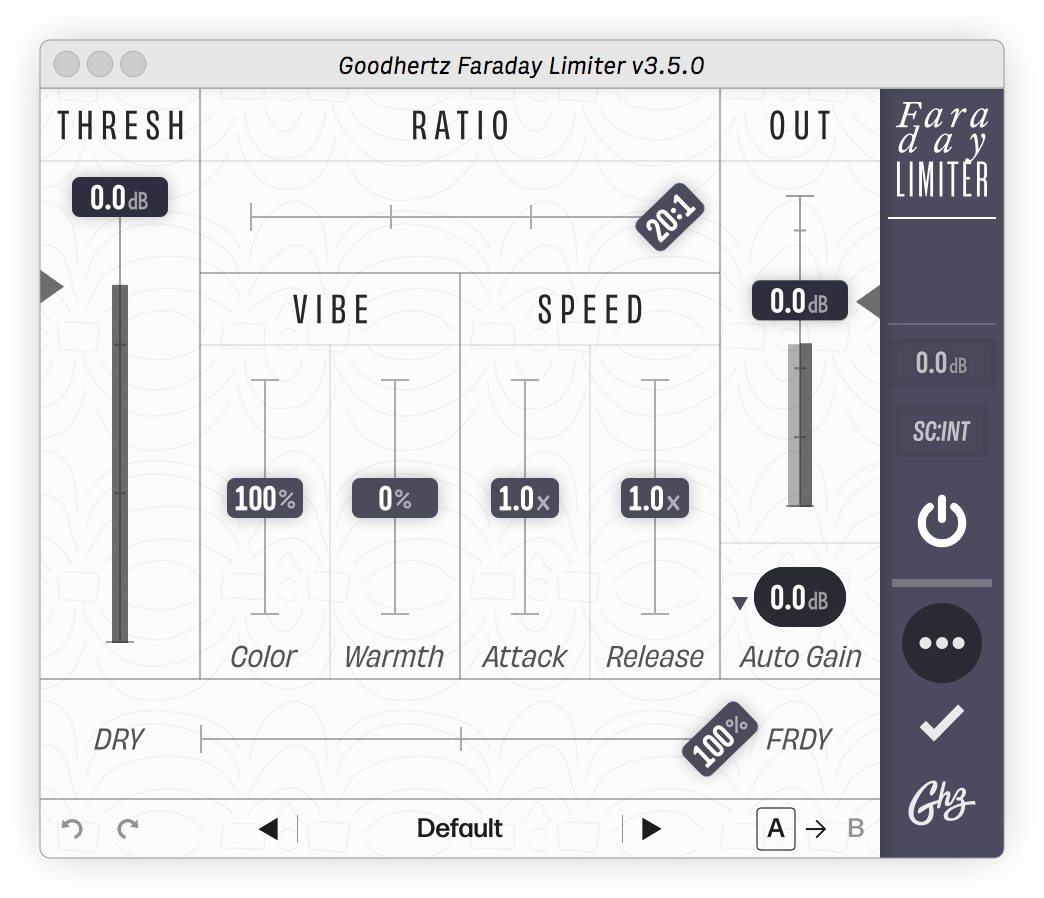Click the FRDY label
Image resolution: width=1044 pixels, height=898 pixels.
pyautogui.click(x=799, y=740)
